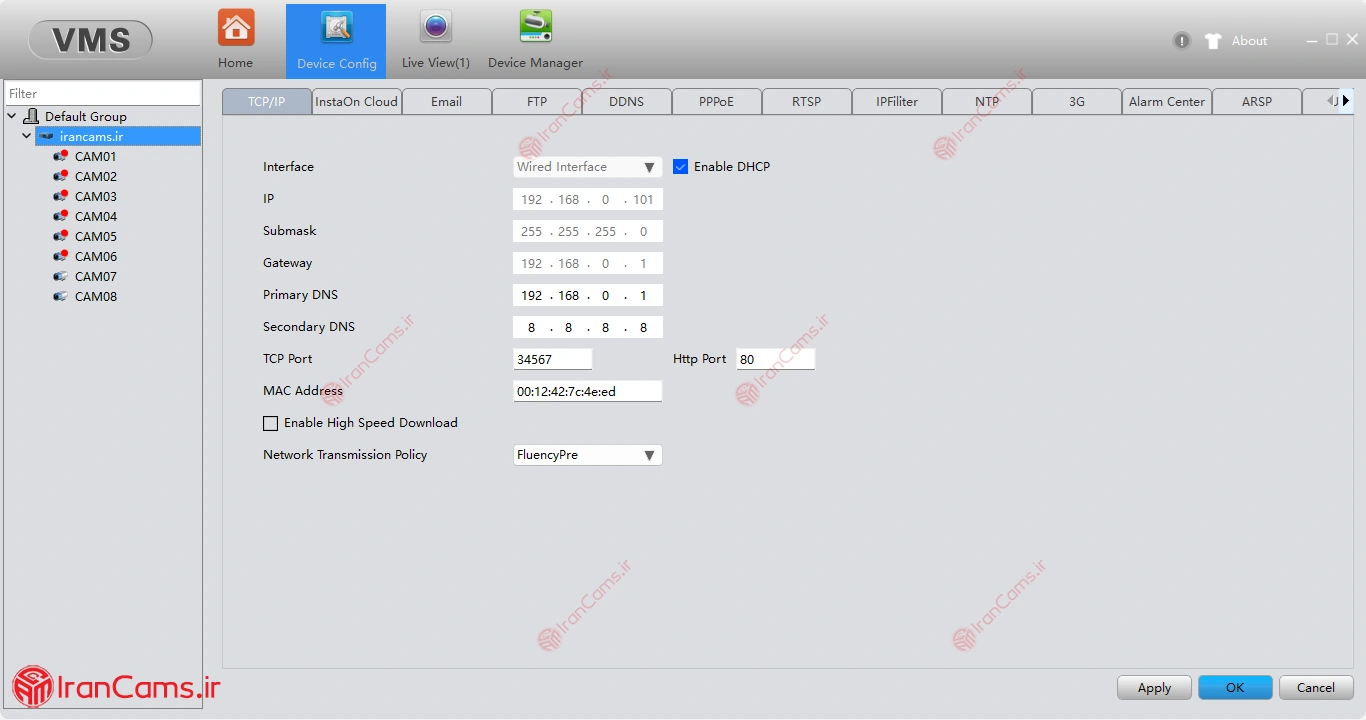The height and width of the screenshot is (720, 1366).
Task: Enable High Speed Download checkbox
Action: point(271,423)
